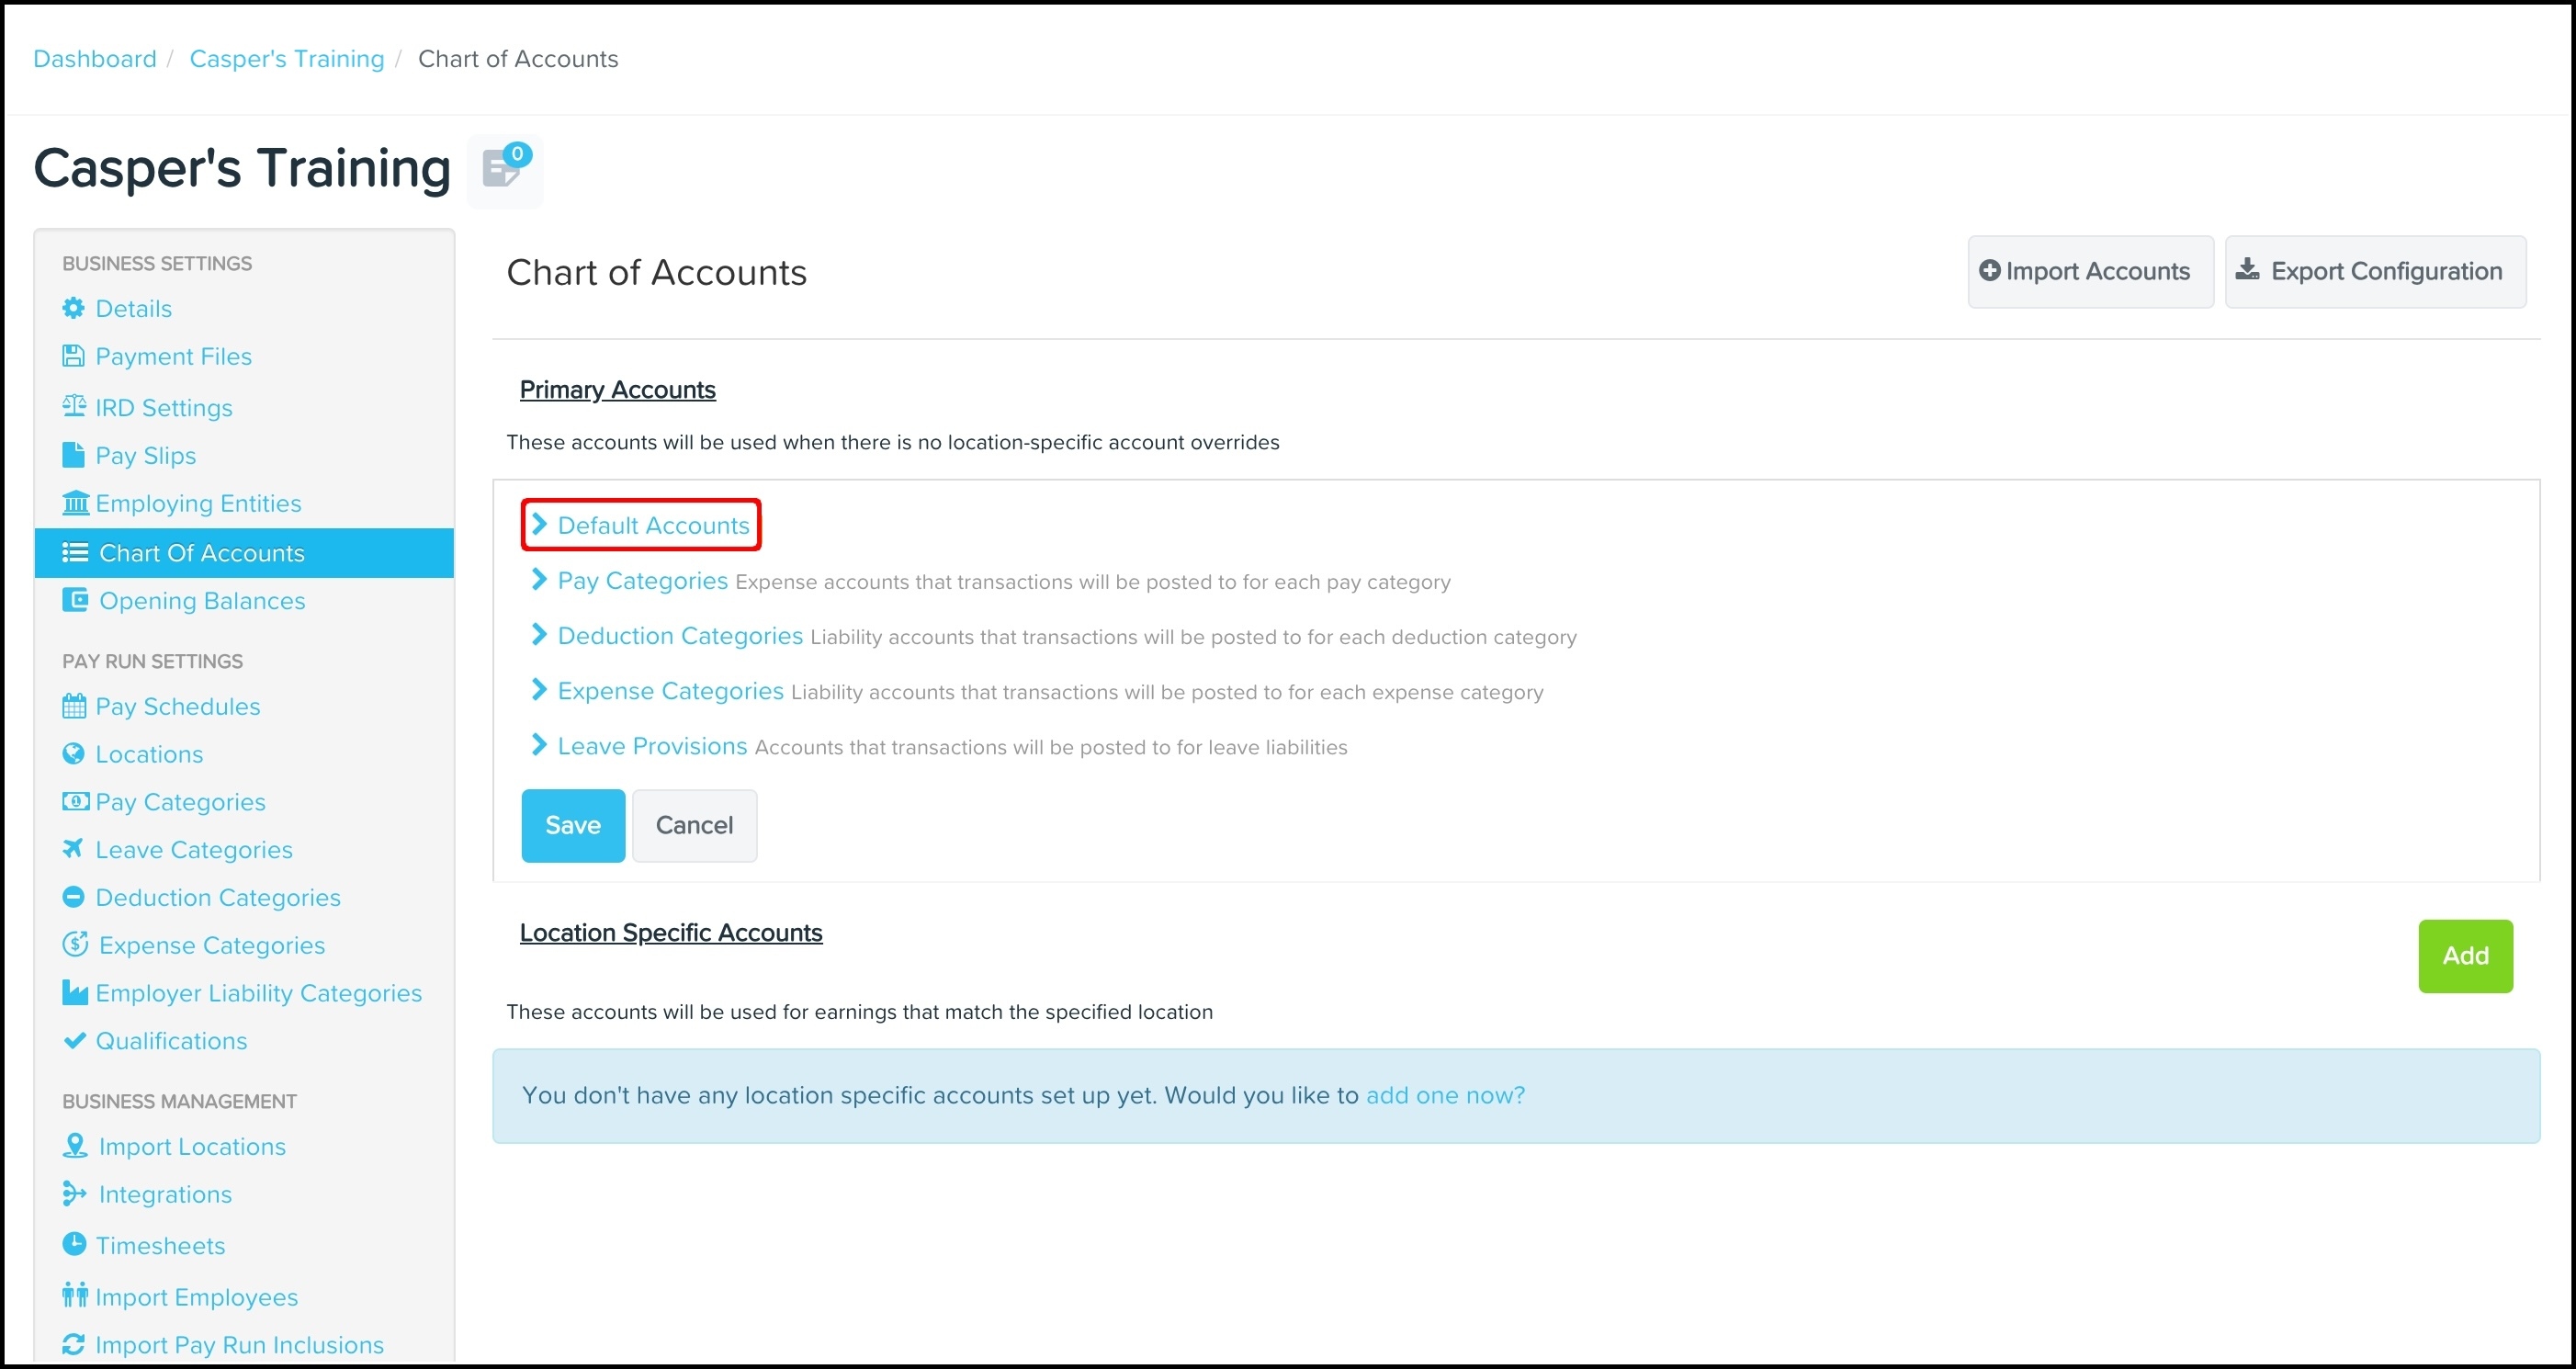2576x1369 pixels.
Task: Click the clock icon beside Timesheets
Action: coord(74,1244)
